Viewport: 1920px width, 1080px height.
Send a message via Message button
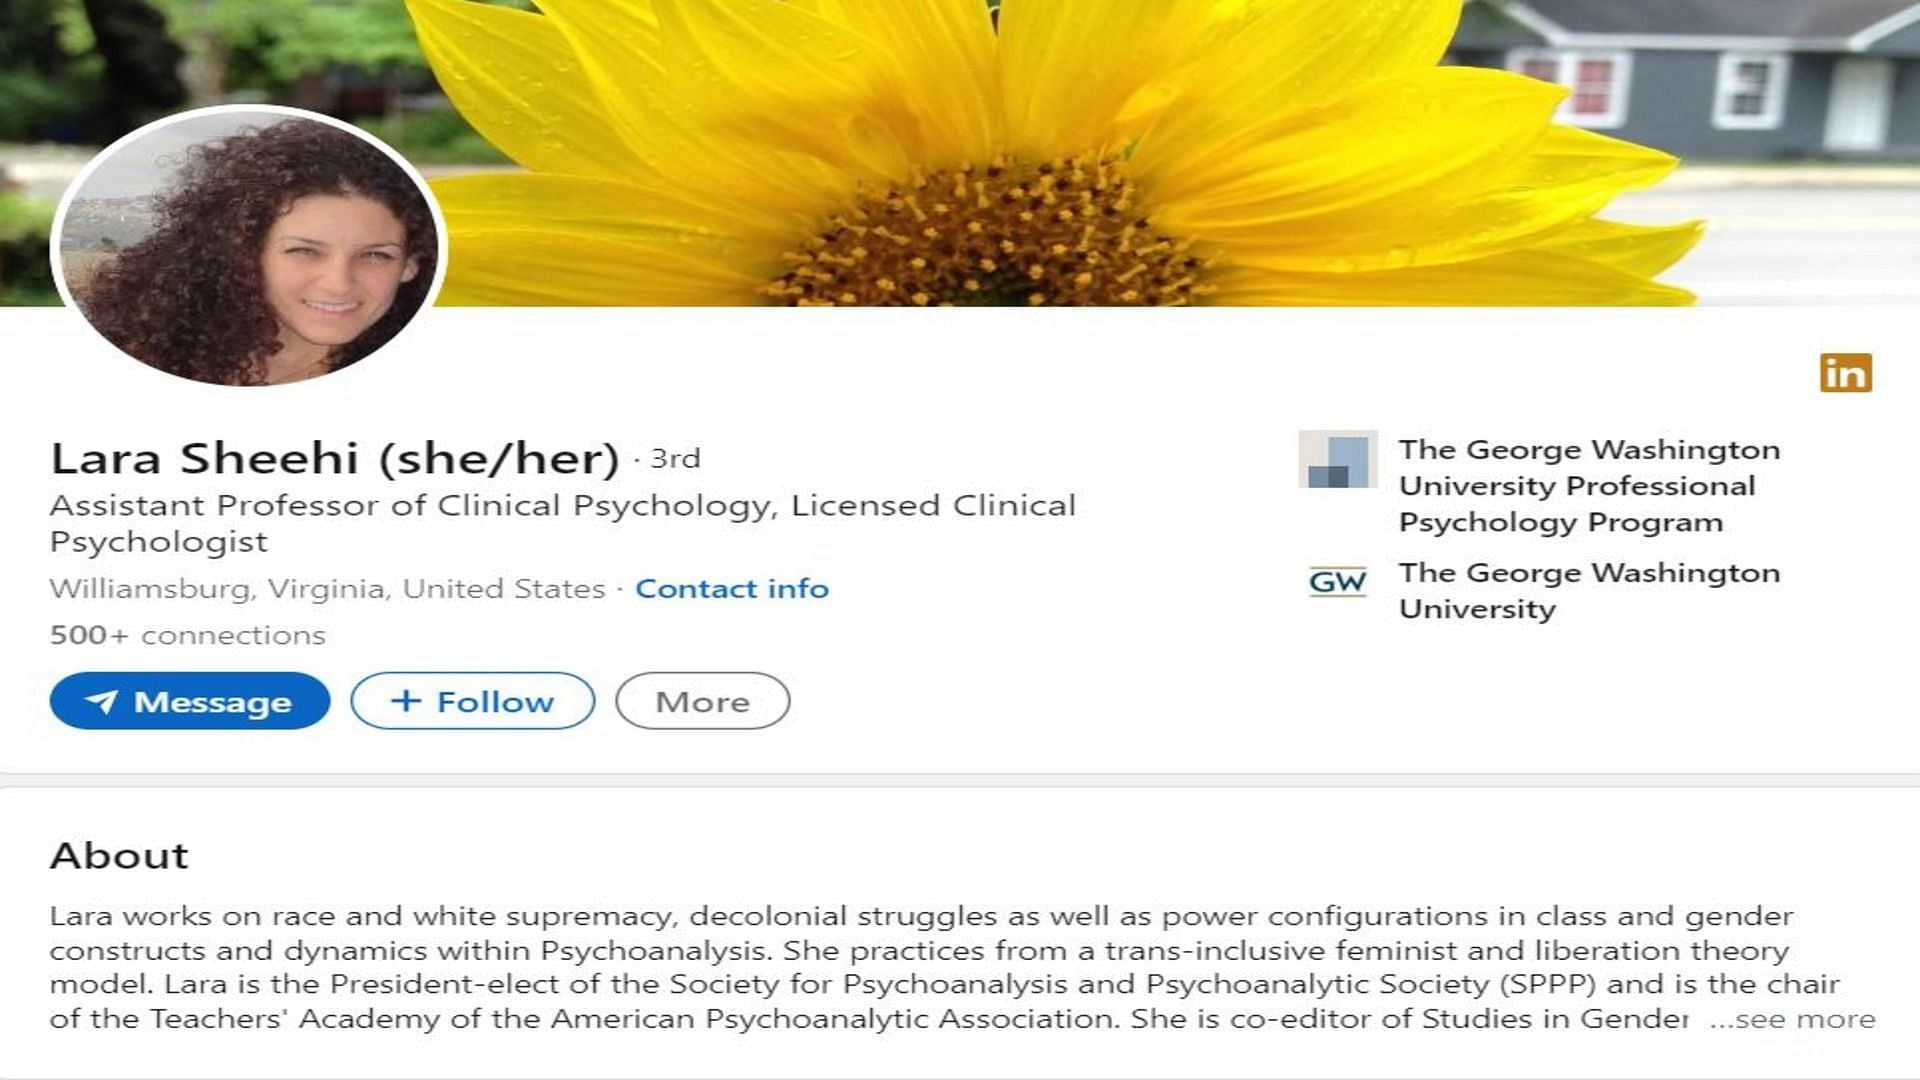tap(190, 701)
